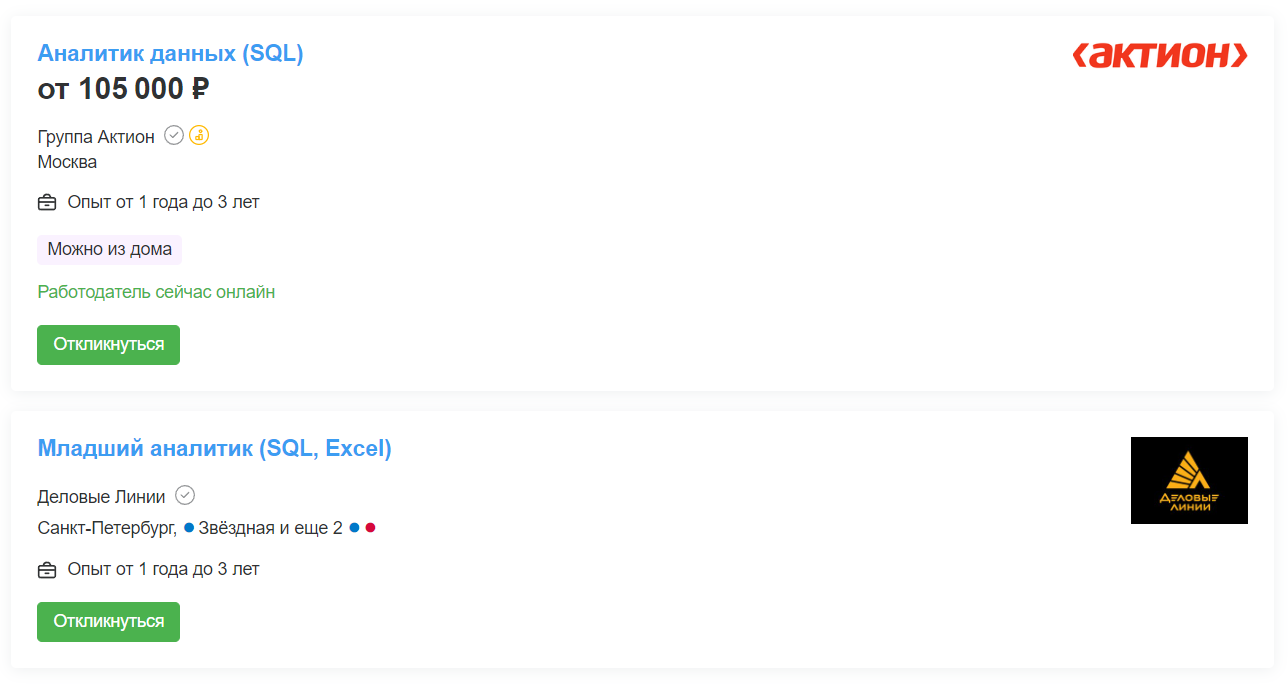Screen dimensions: 1288x685
Task: Open the Деловые Линии logo image
Action: [1189, 480]
